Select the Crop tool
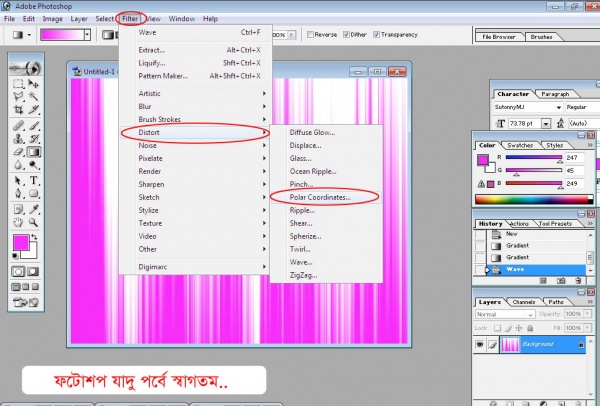The height and width of the screenshot is (406, 600). pyautogui.click(x=18, y=110)
